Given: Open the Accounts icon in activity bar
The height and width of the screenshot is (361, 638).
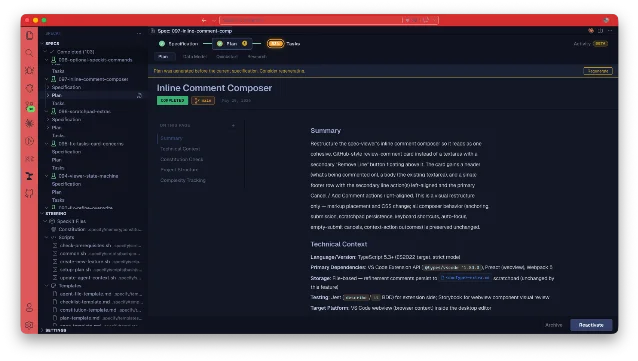Looking at the screenshot, I should pyautogui.click(x=29, y=307).
